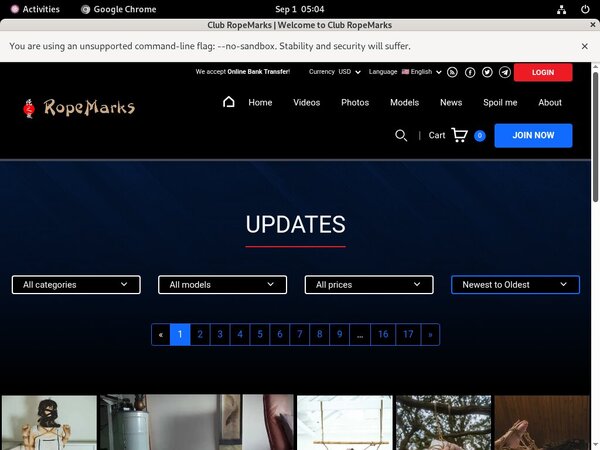Open the shopping cart icon

coord(459,136)
